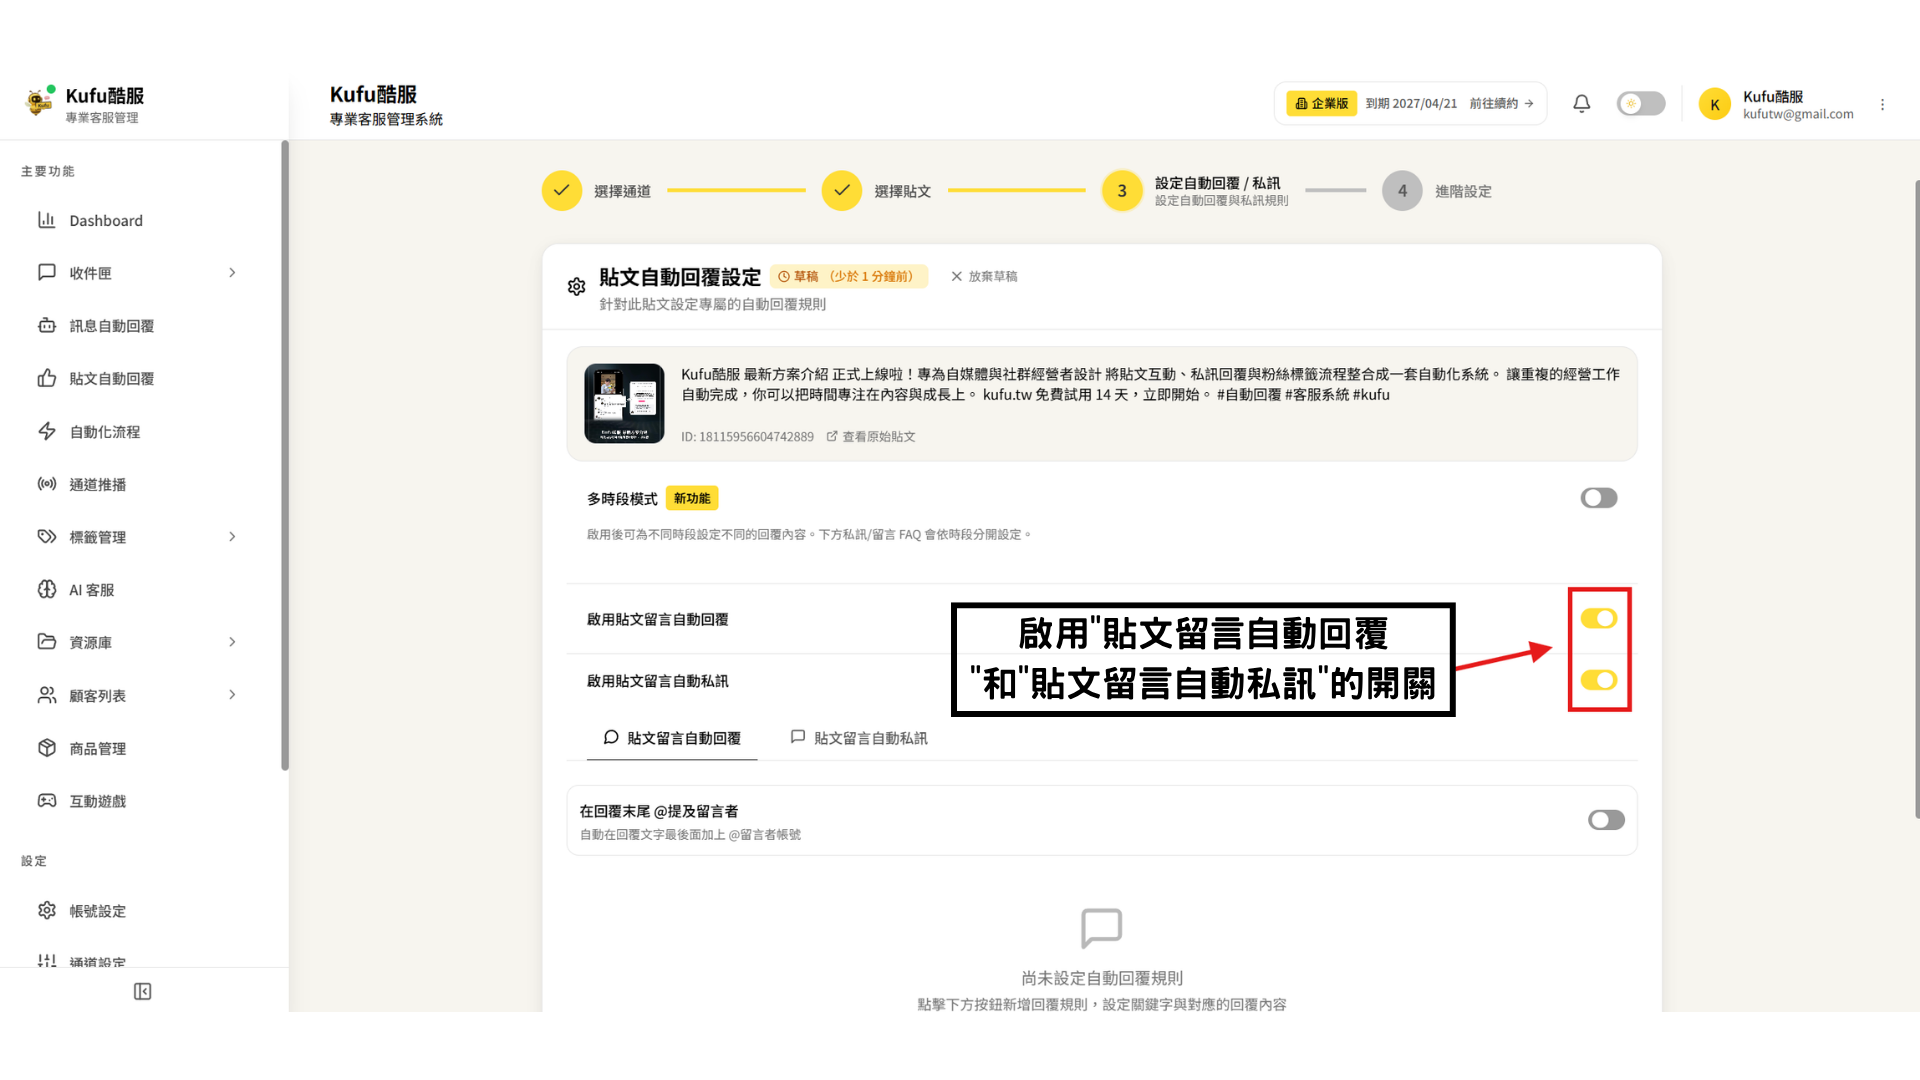Click the 自動化流程 lightning icon
Viewport: 1920px width, 1080px height.
click(x=47, y=431)
